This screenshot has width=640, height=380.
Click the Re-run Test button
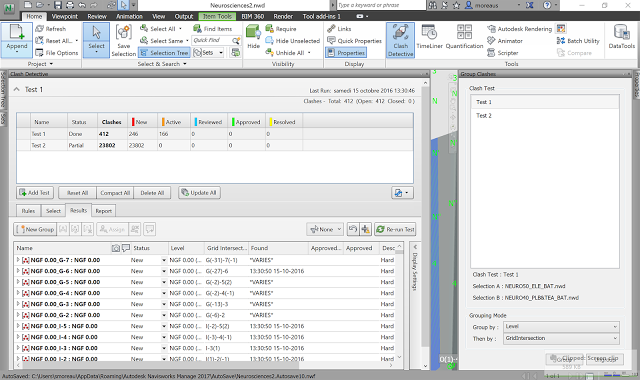point(395,229)
